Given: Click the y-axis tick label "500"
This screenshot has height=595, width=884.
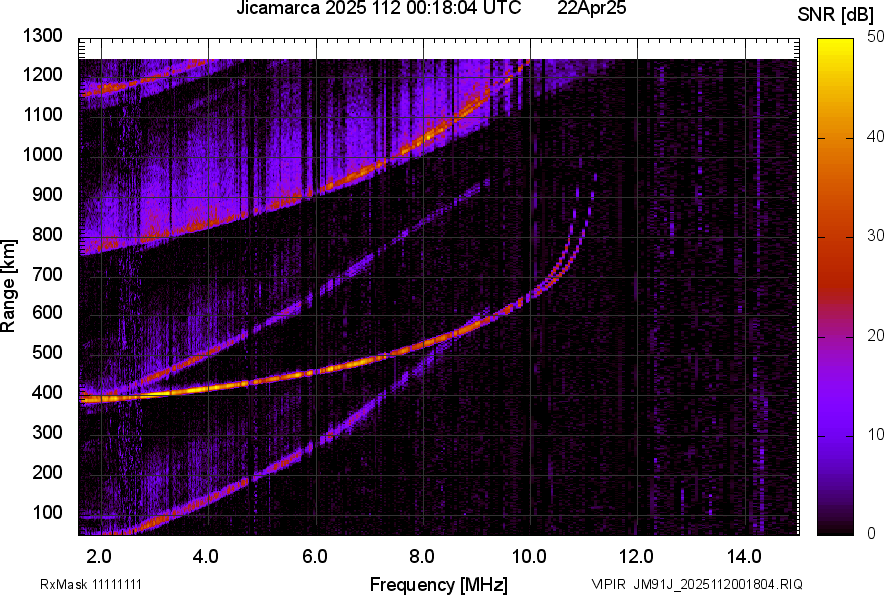Looking at the screenshot, I should tap(47, 352).
